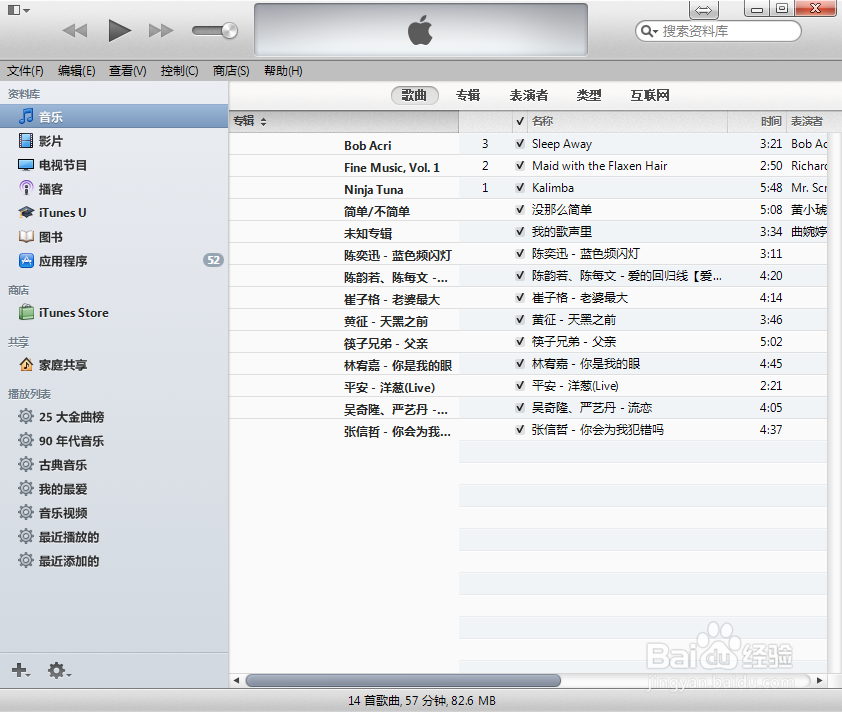Open the window menu dropdown at top-left
The image size is (842, 712).
pos(19,10)
